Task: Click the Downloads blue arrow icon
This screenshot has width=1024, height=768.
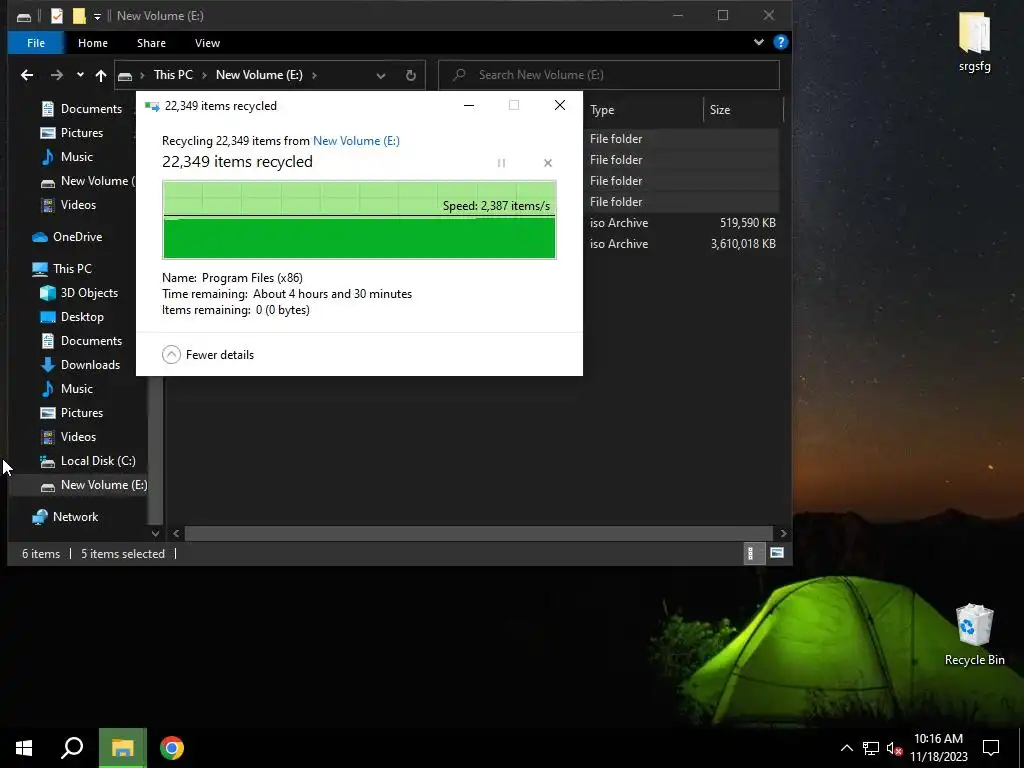Action: click(x=48, y=365)
